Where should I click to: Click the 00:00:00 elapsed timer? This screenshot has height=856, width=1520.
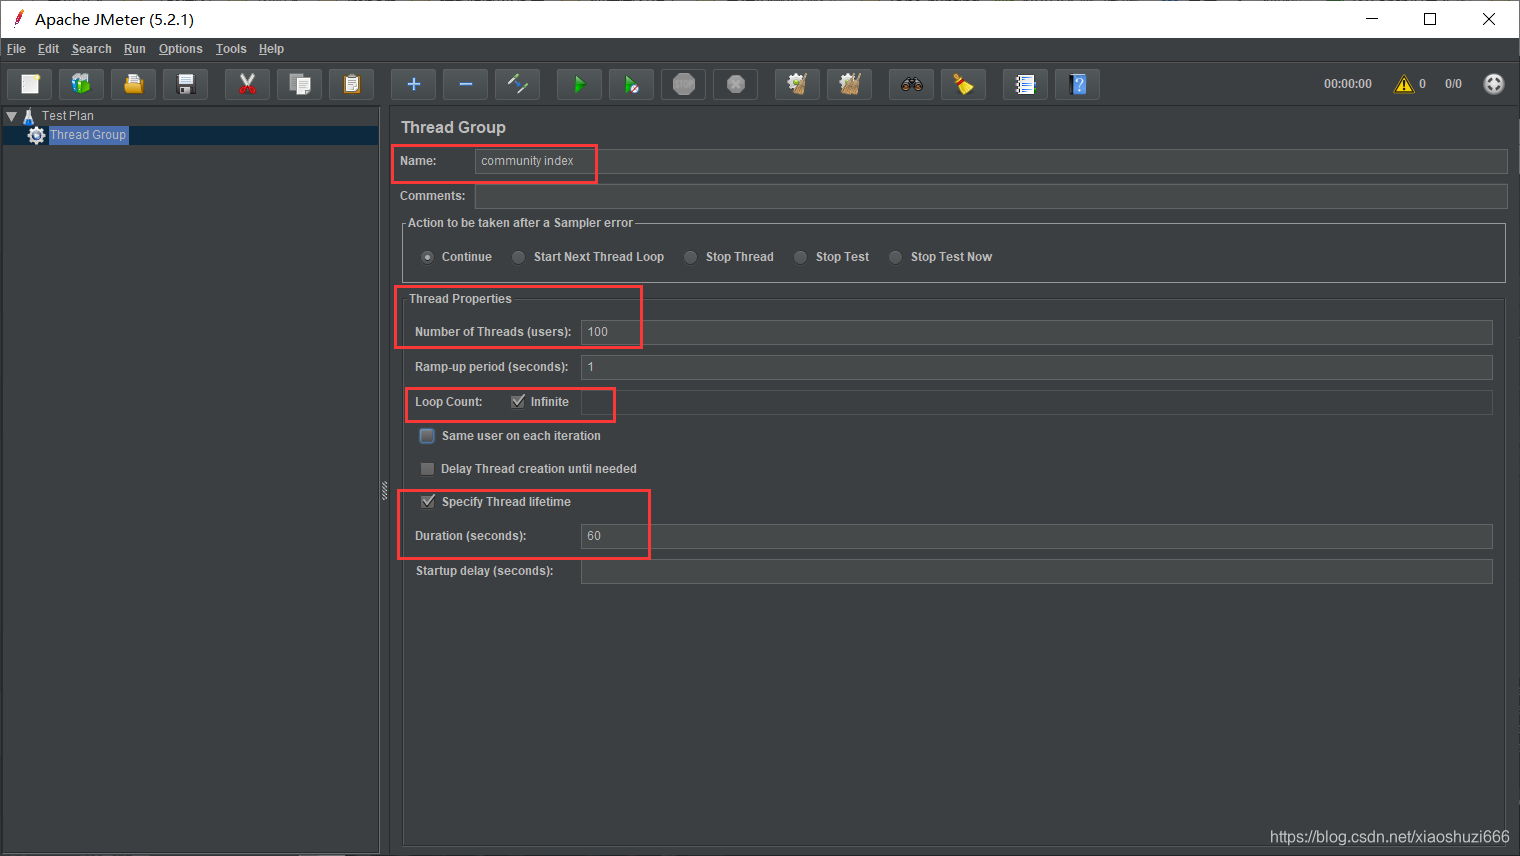[x=1347, y=84]
